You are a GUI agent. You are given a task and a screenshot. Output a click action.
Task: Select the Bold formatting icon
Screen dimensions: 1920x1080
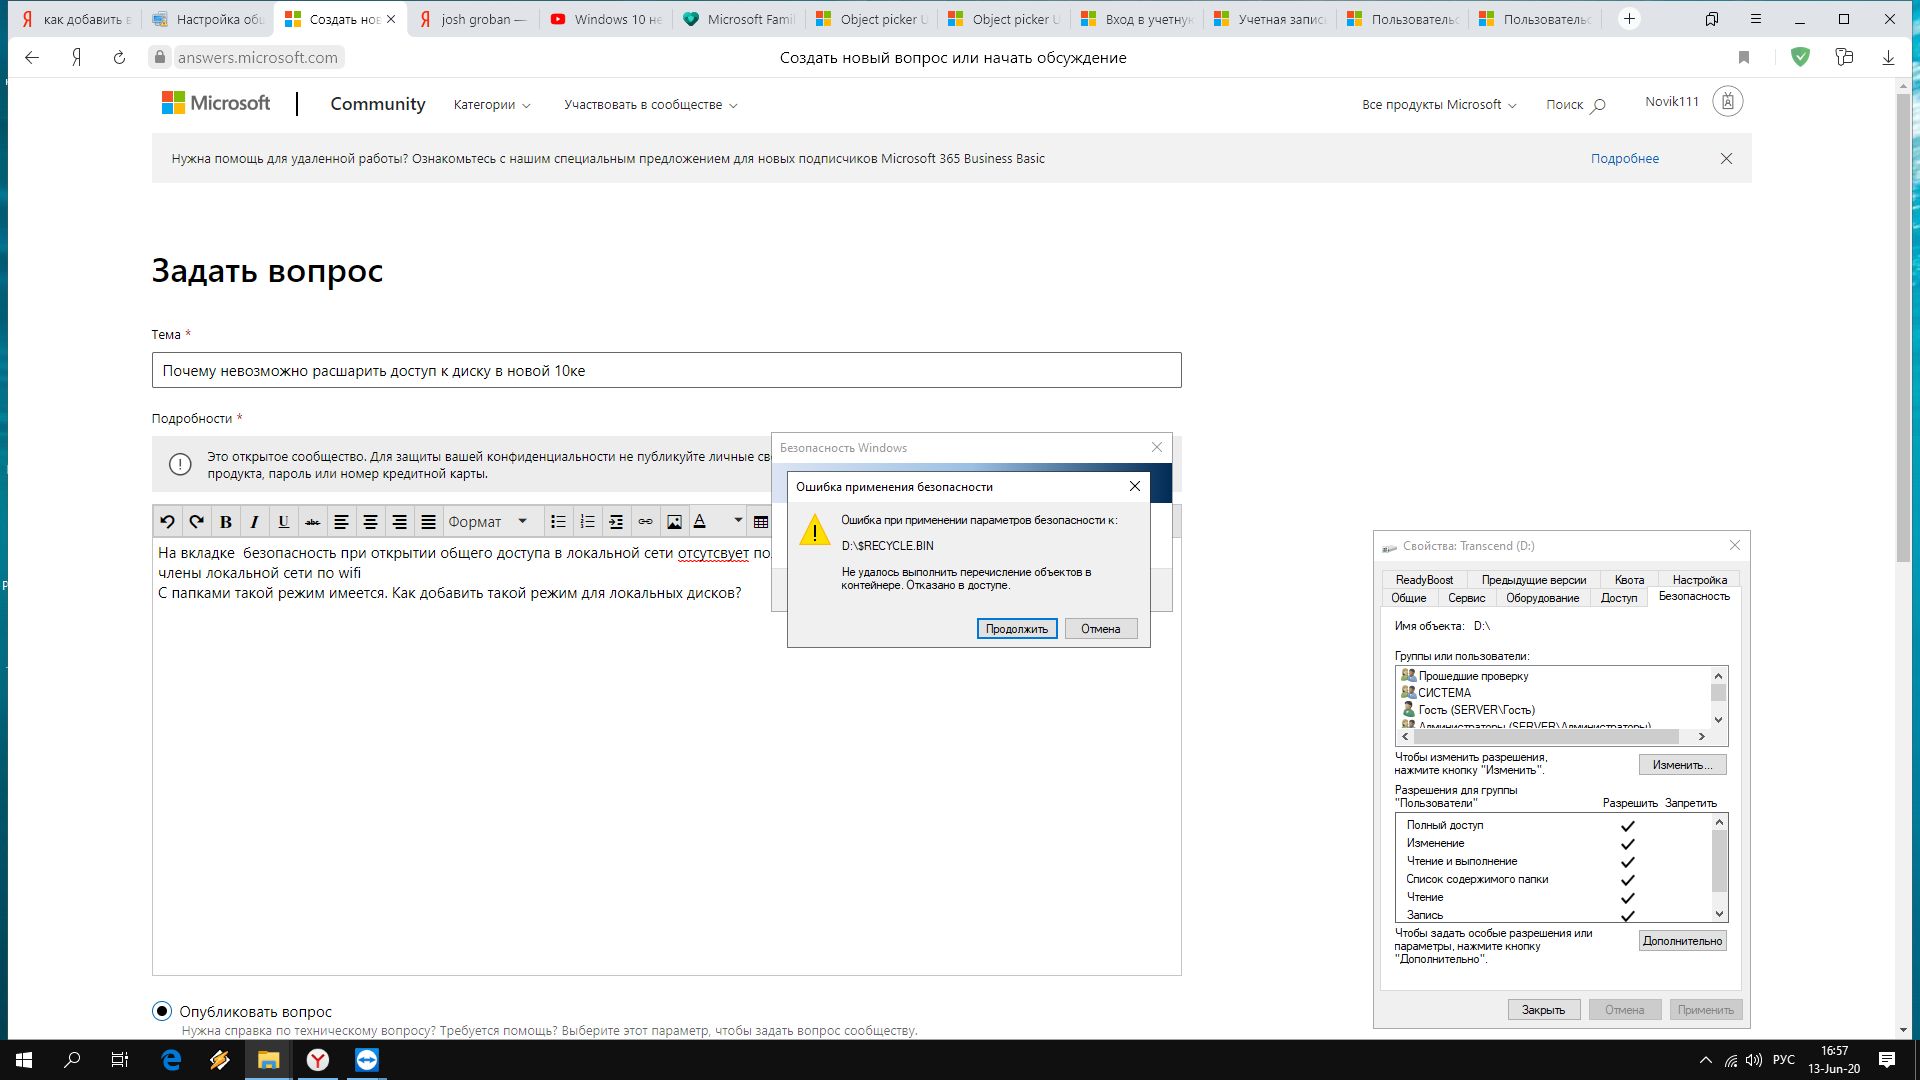(x=225, y=521)
